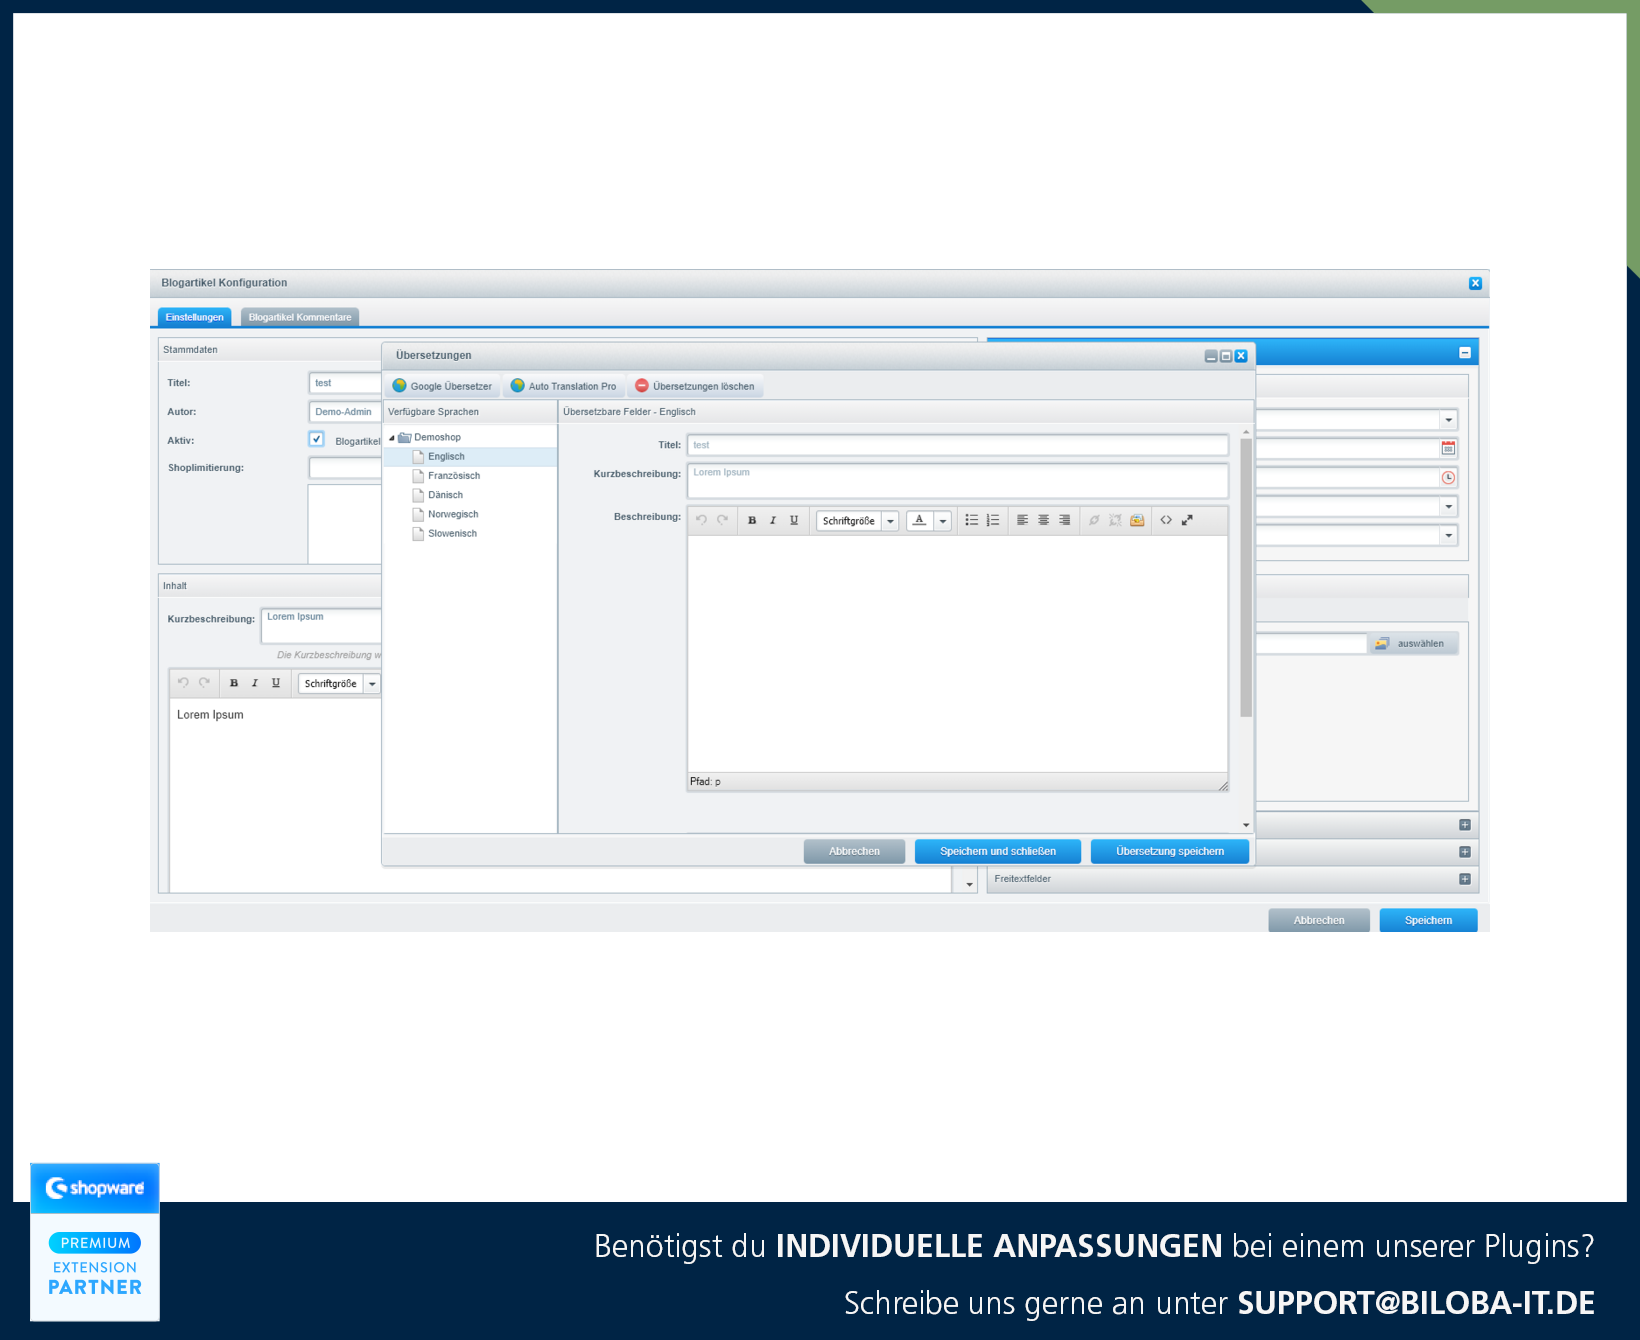Collapse the Demoshop tree node

pyautogui.click(x=392, y=438)
